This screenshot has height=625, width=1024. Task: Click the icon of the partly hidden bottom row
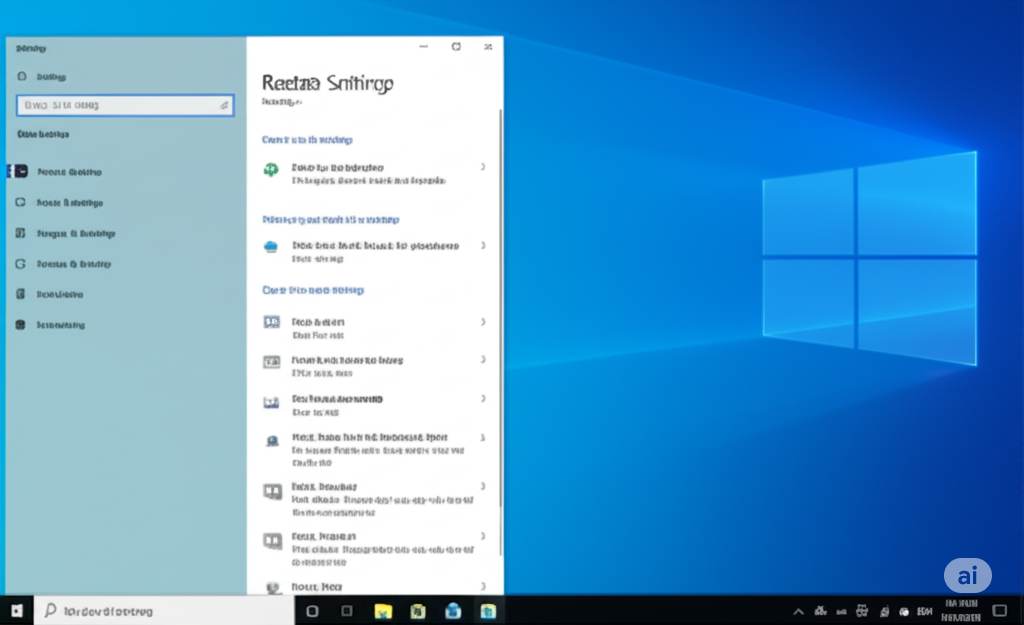(272, 587)
